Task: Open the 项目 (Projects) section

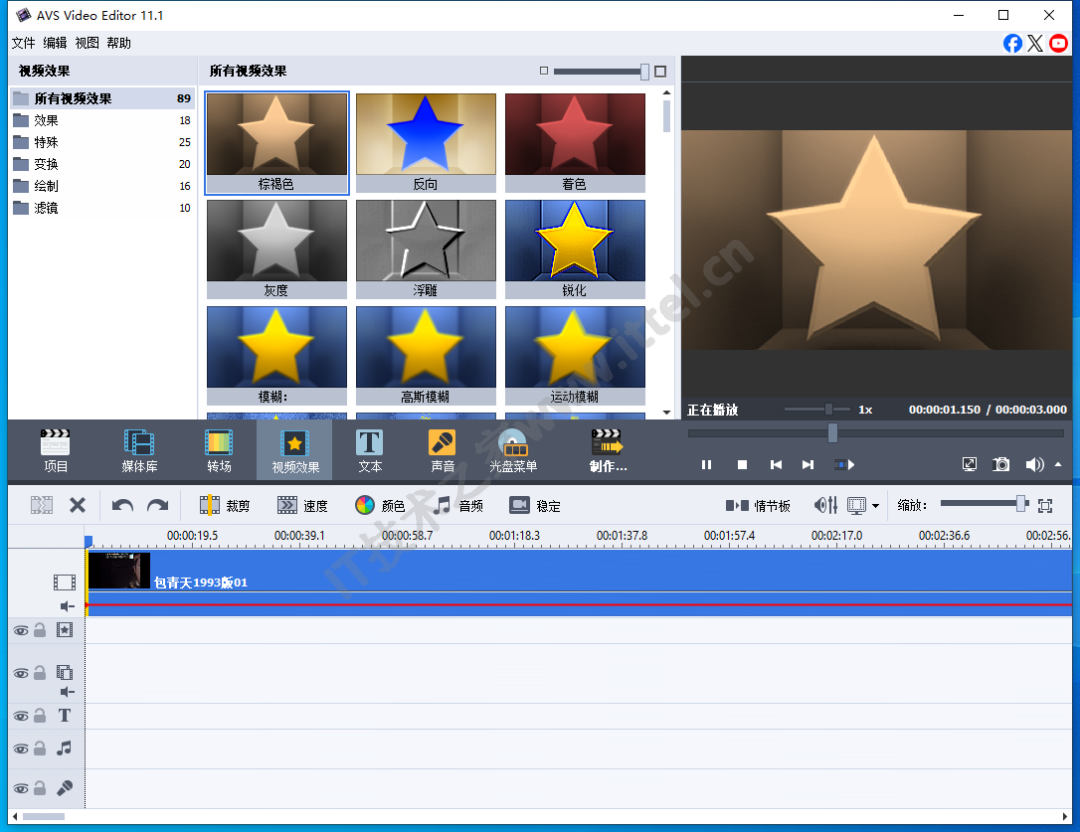Action: pyautogui.click(x=55, y=450)
